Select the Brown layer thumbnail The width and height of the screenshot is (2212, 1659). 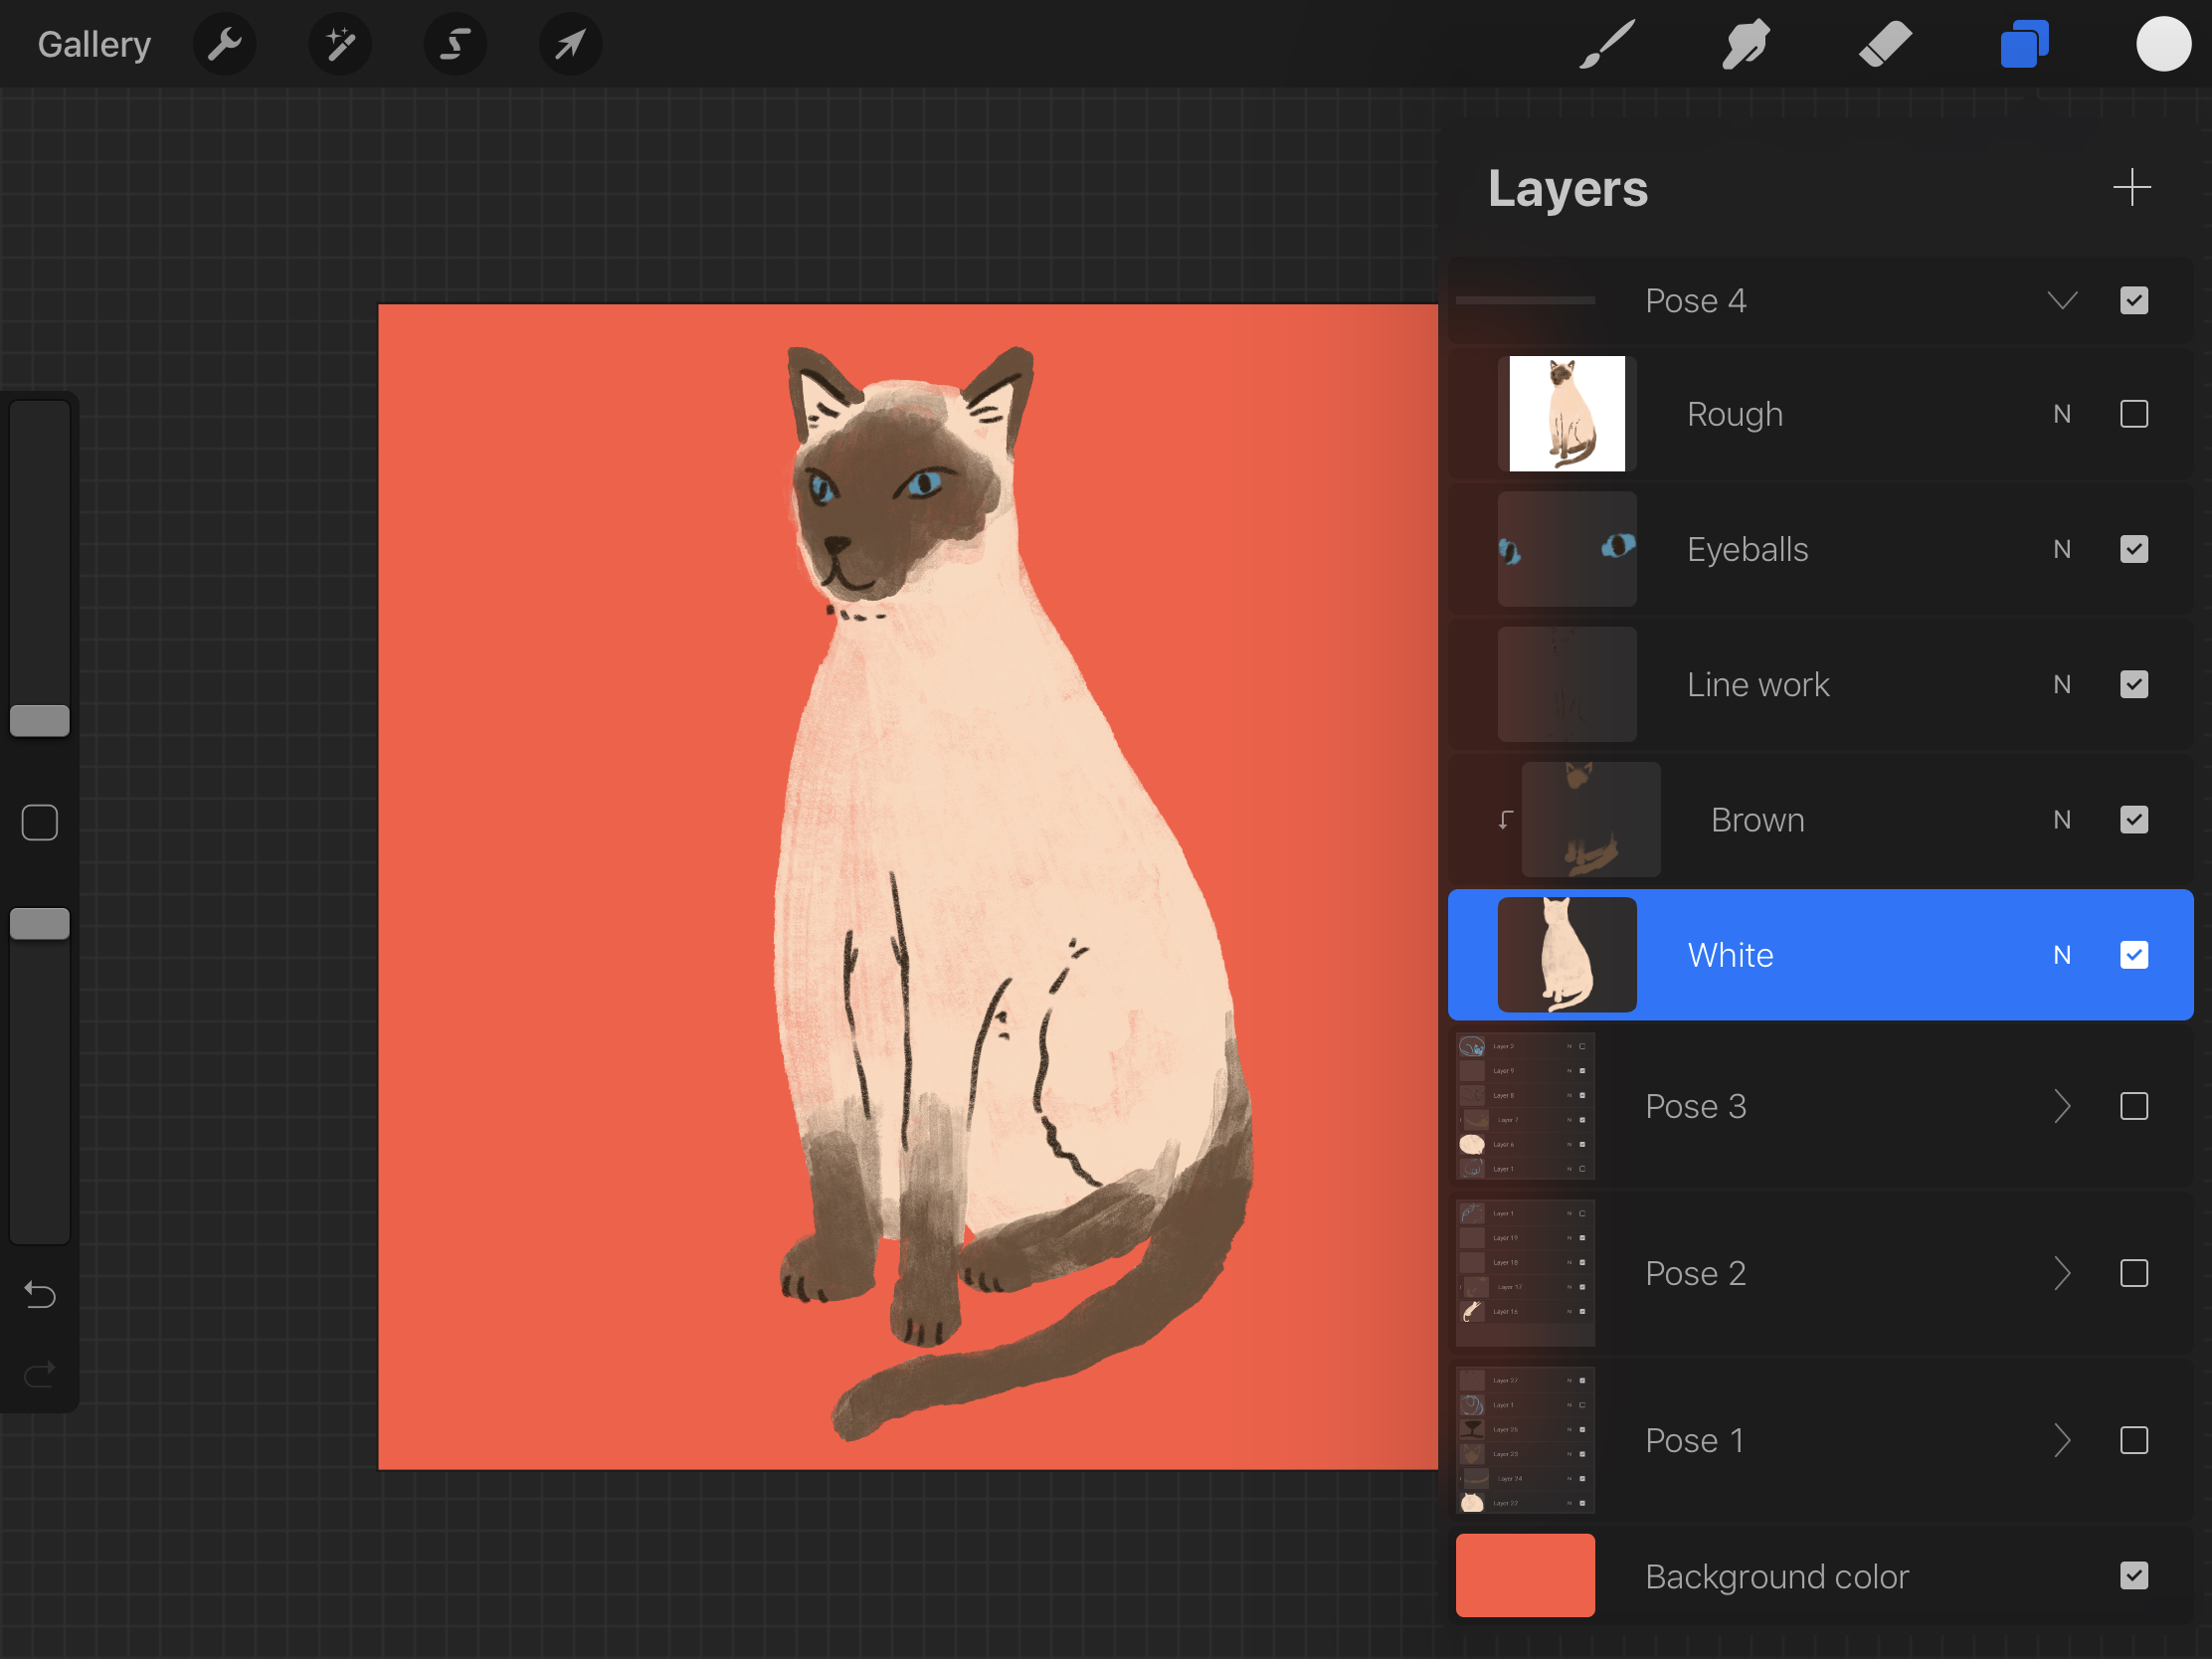coord(1590,820)
